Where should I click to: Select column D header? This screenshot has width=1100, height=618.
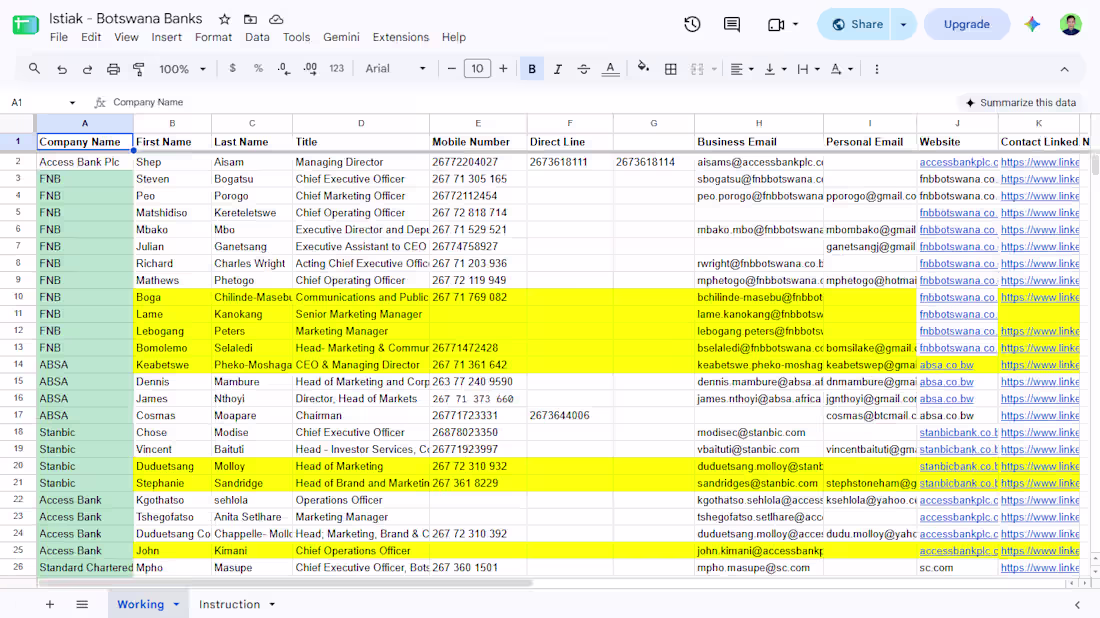click(361, 123)
